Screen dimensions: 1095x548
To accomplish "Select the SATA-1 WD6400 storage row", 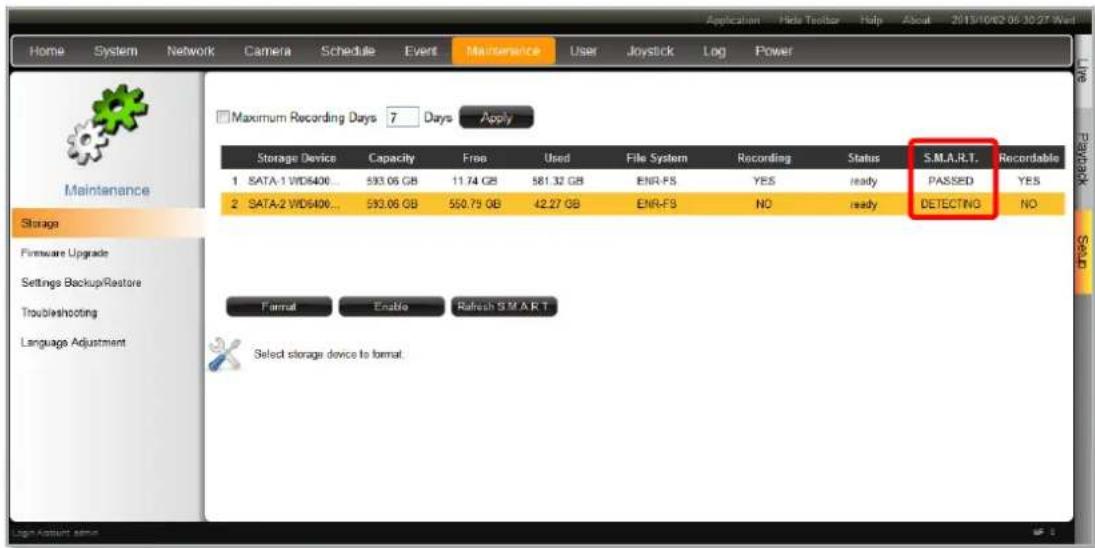I will click(x=642, y=181).
